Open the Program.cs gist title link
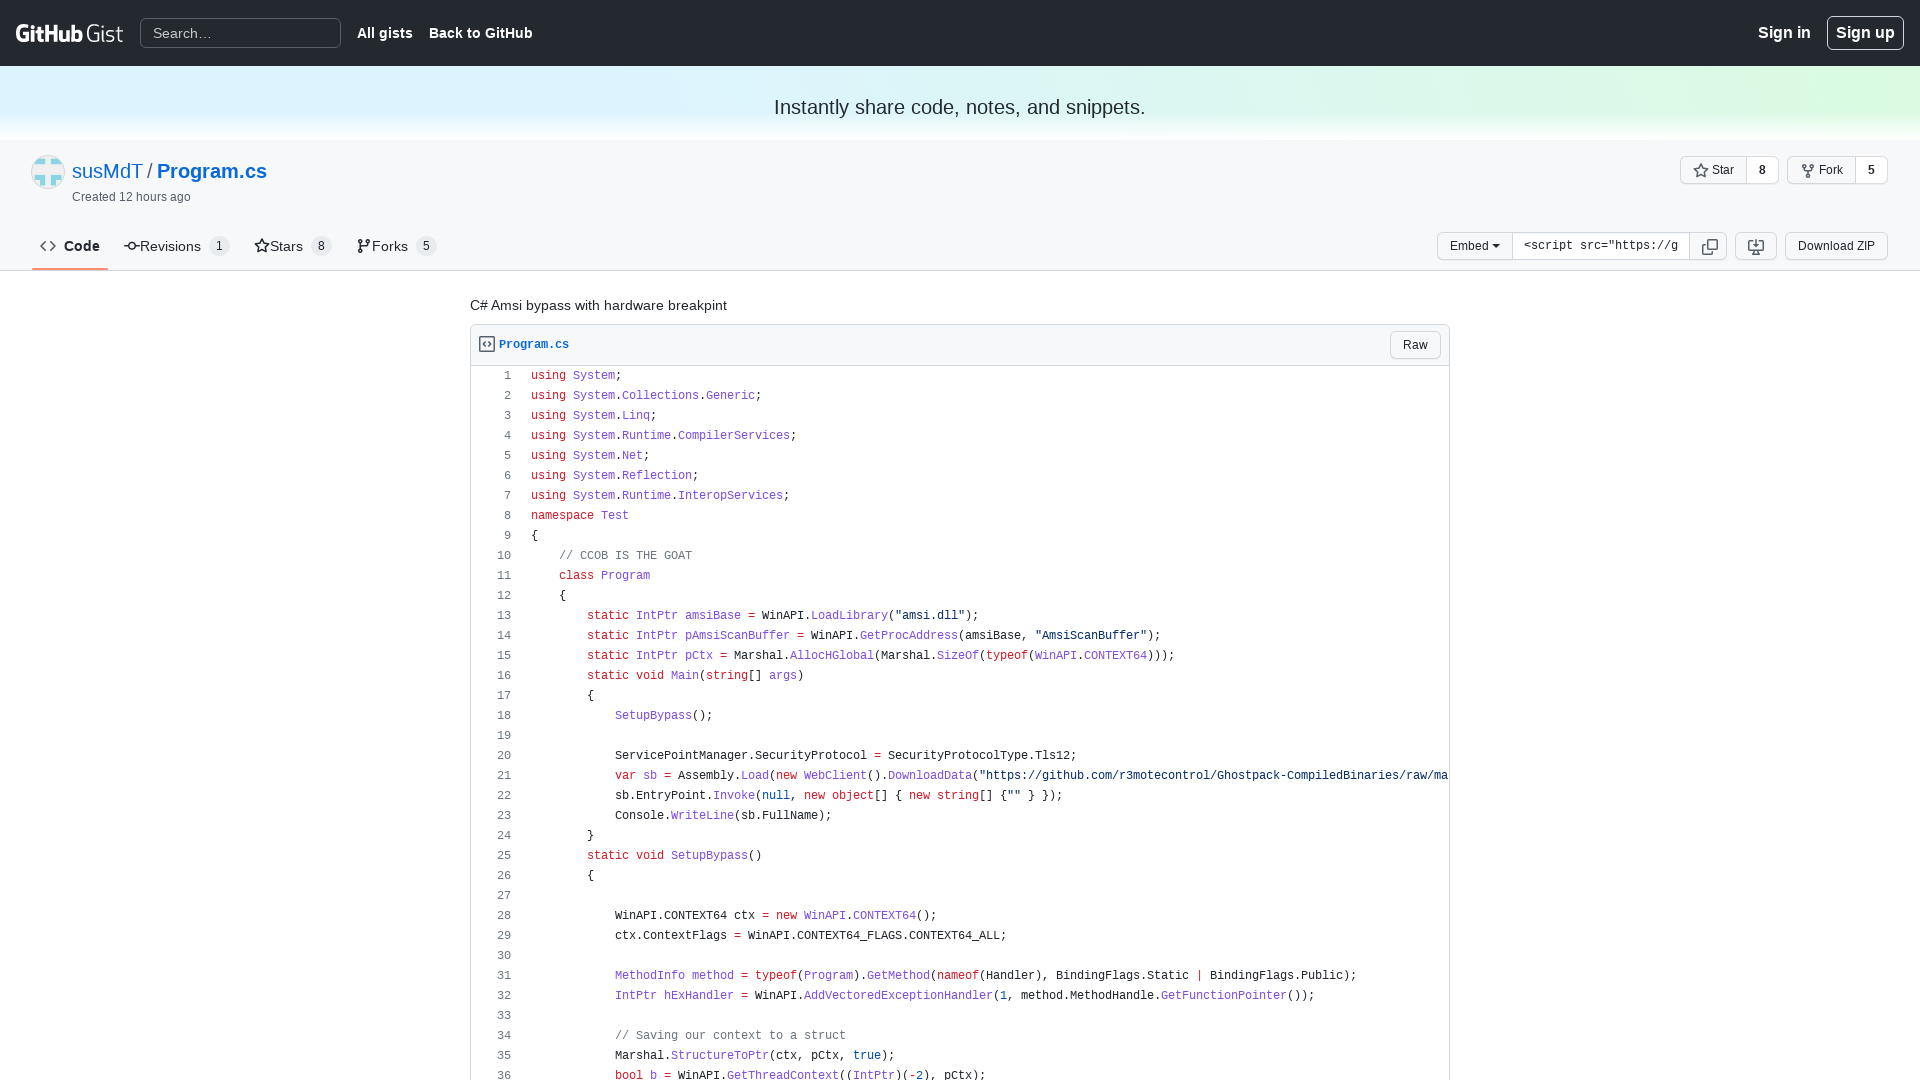Screen dimensions: 1920x1080 click(212, 171)
